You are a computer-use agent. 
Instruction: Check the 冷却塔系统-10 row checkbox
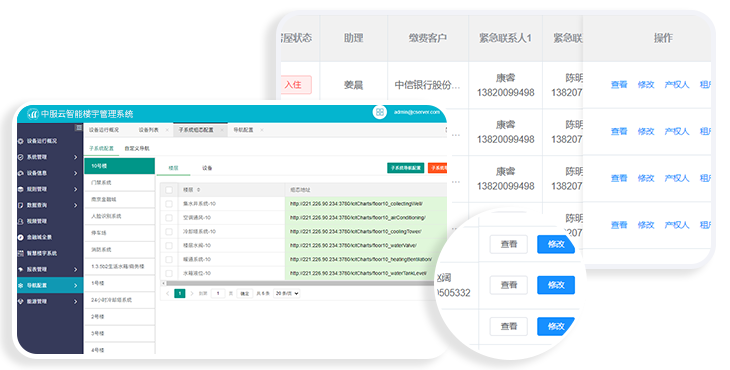point(169,232)
